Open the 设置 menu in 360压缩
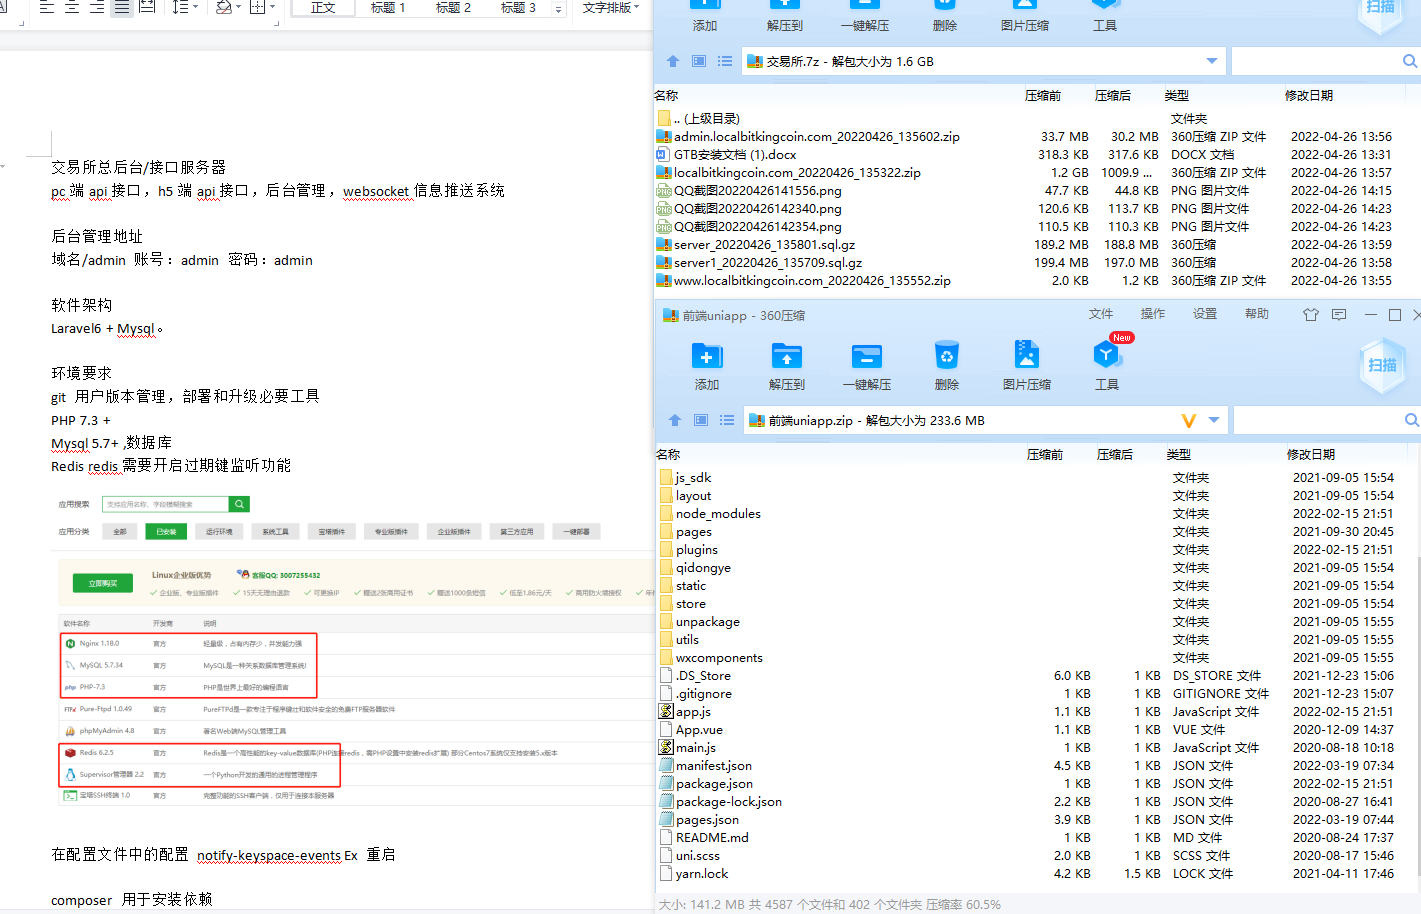 coord(1204,314)
